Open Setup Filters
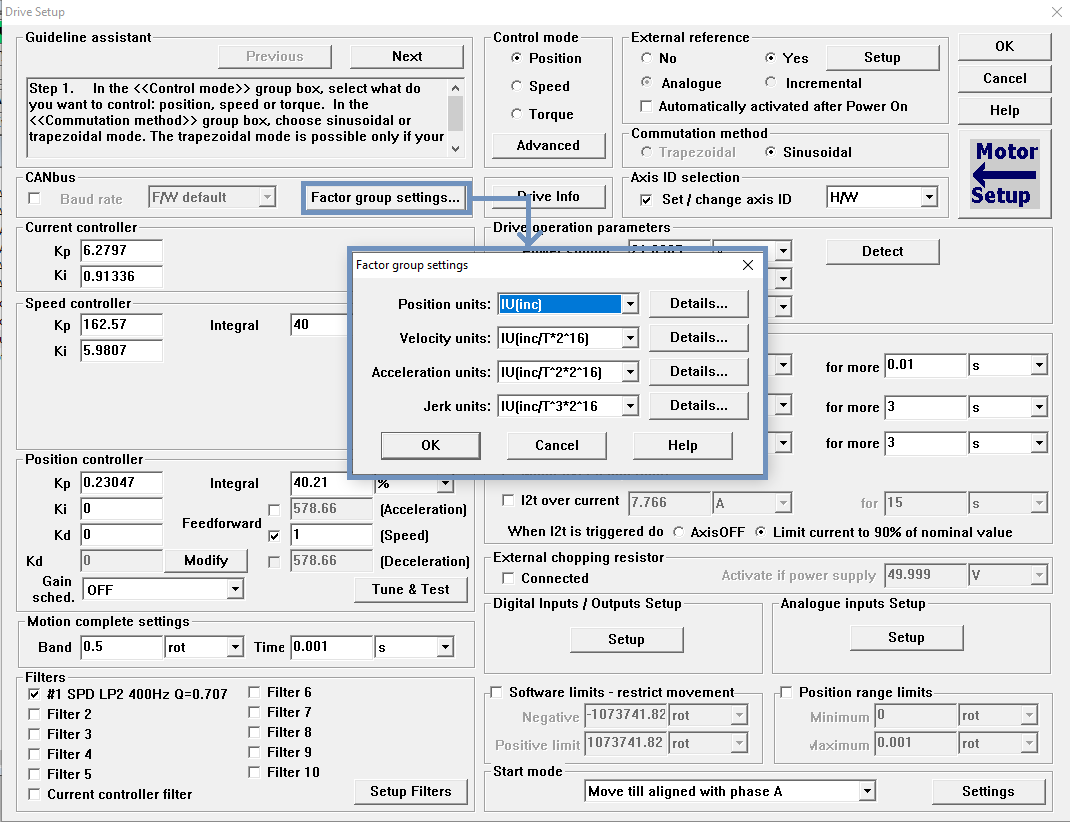This screenshot has height=822, width=1070. click(411, 791)
